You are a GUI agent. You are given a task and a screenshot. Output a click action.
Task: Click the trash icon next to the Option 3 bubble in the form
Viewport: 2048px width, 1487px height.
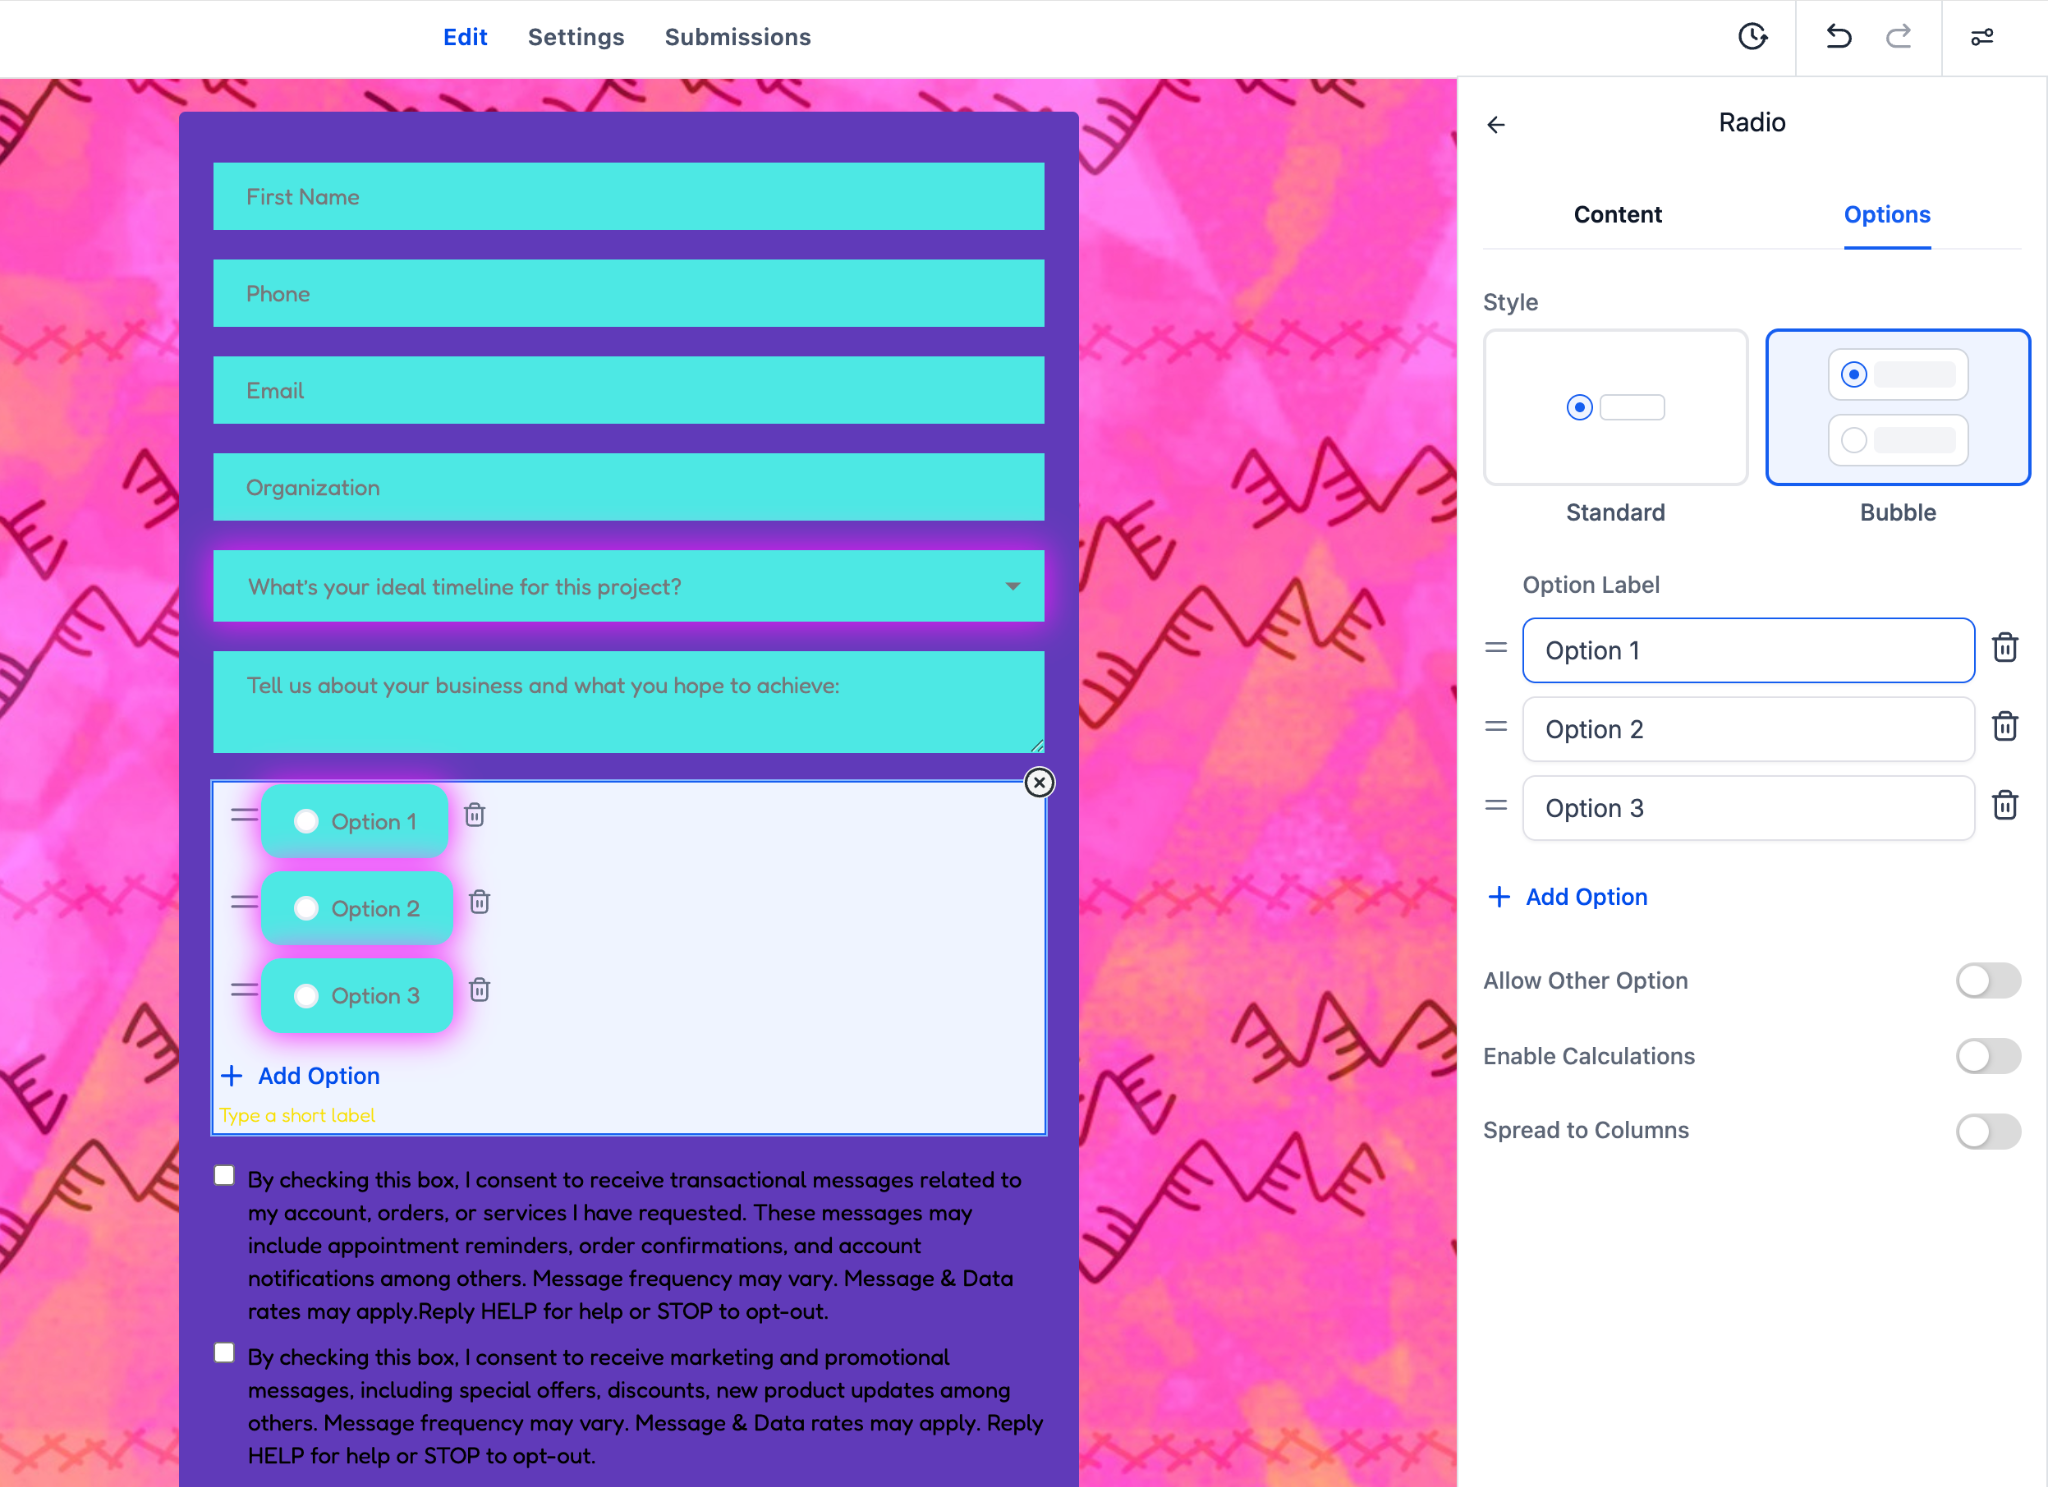point(480,989)
